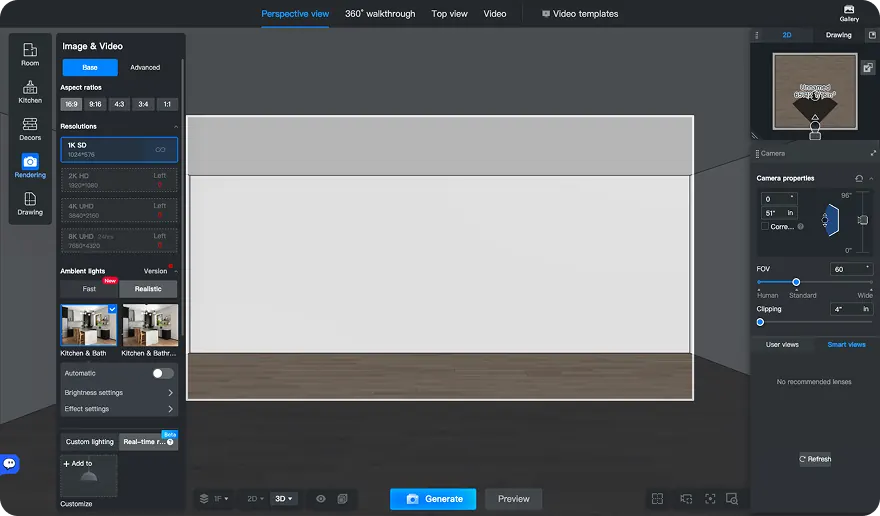Select the Decors sidebar icon
Image resolution: width=880 pixels, height=516 pixels.
pos(30,129)
